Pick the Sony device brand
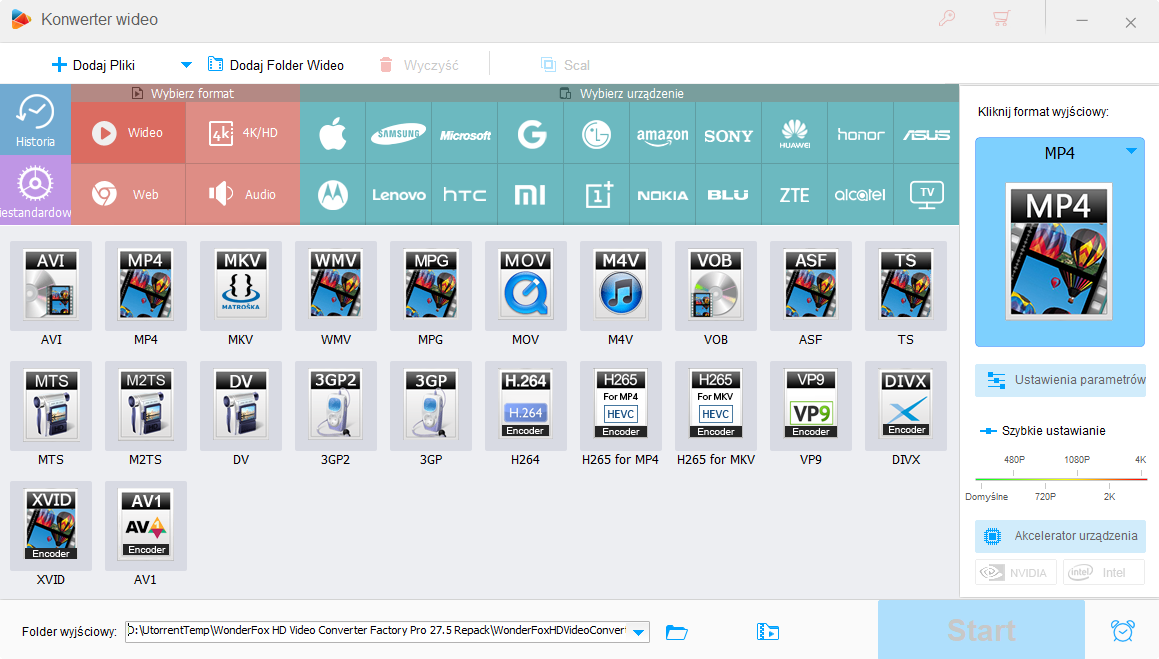This screenshot has height=659, width=1159. (x=729, y=134)
